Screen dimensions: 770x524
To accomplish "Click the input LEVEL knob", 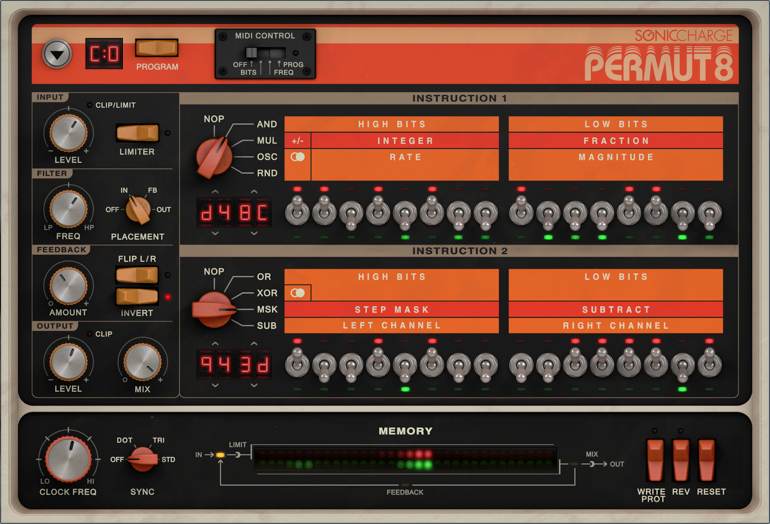I will tap(67, 132).
